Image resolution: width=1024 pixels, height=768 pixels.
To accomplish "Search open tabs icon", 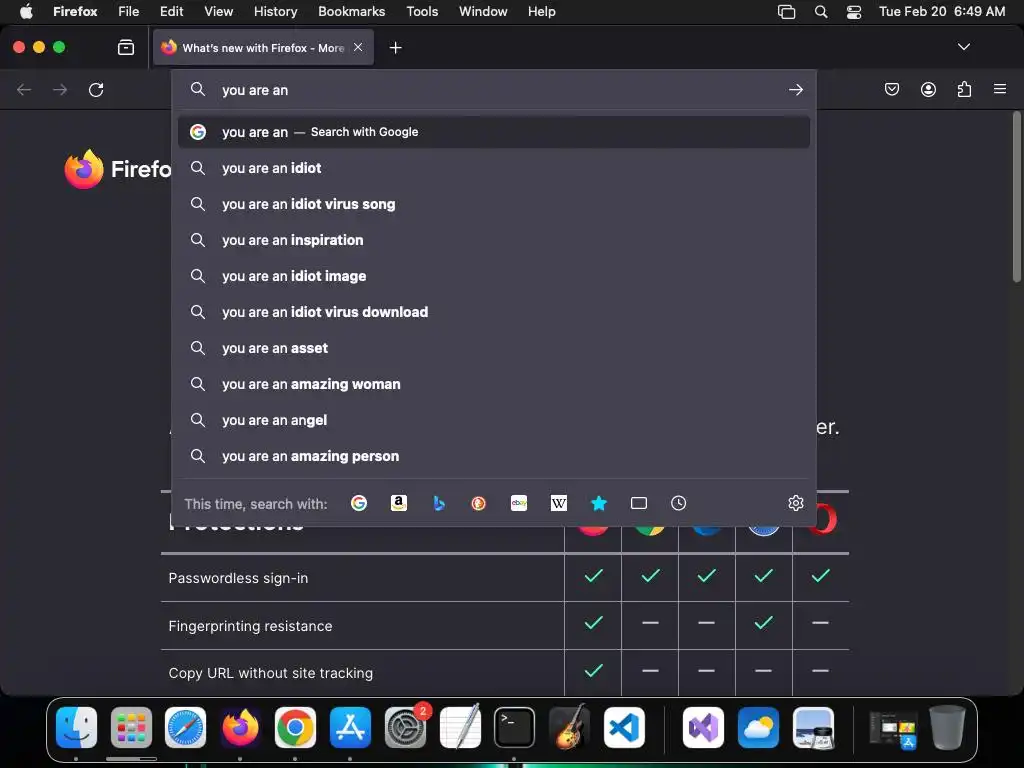I will (639, 503).
